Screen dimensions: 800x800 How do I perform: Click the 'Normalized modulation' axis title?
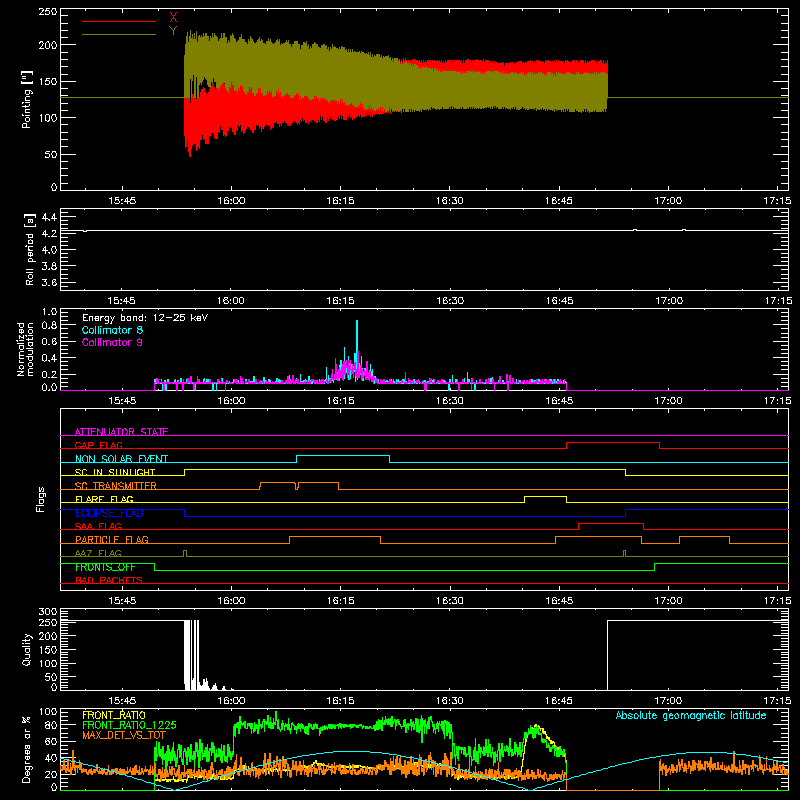(24, 349)
